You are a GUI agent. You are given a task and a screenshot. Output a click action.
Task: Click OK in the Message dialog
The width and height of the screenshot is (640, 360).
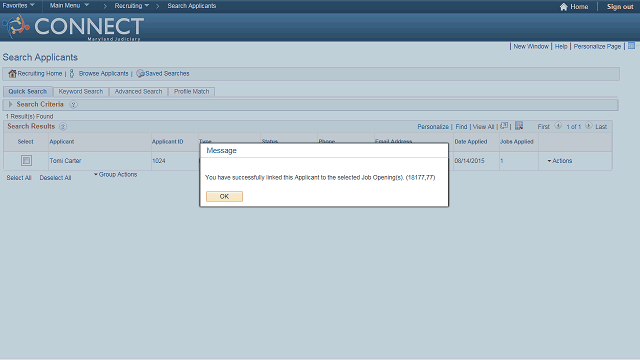pos(224,196)
